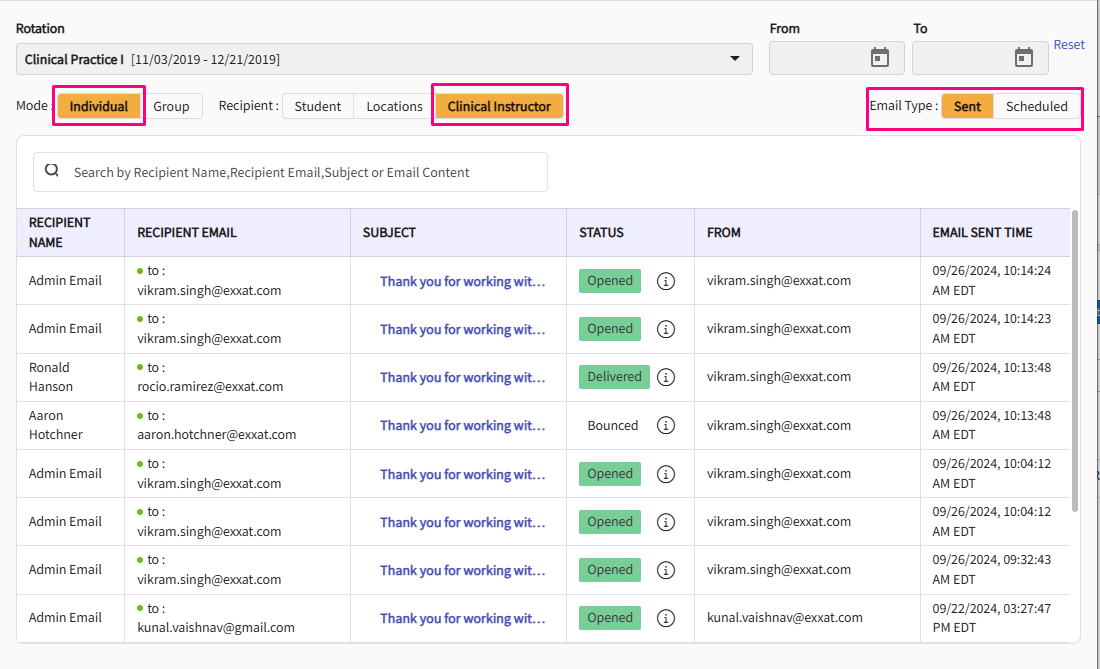Screen dimensions: 1100x669
Task: Open subject link for Aaron Hotchner's email
Action: [462, 426]
